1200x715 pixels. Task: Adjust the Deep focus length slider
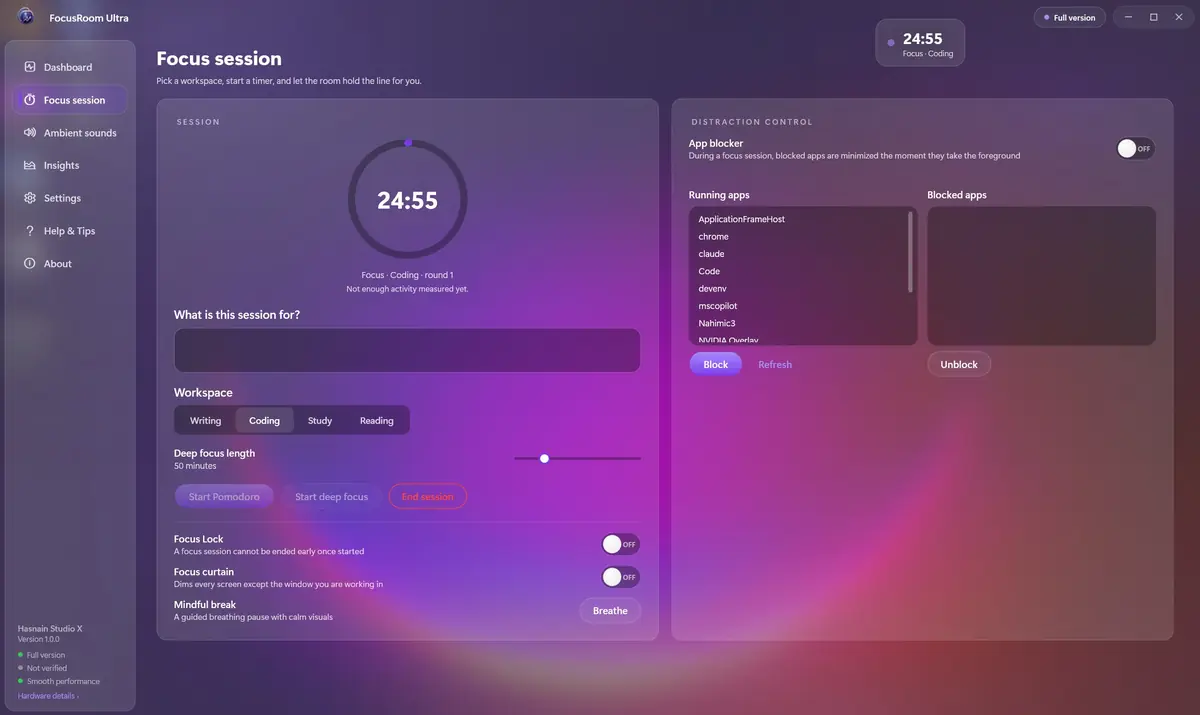(578, 458)
